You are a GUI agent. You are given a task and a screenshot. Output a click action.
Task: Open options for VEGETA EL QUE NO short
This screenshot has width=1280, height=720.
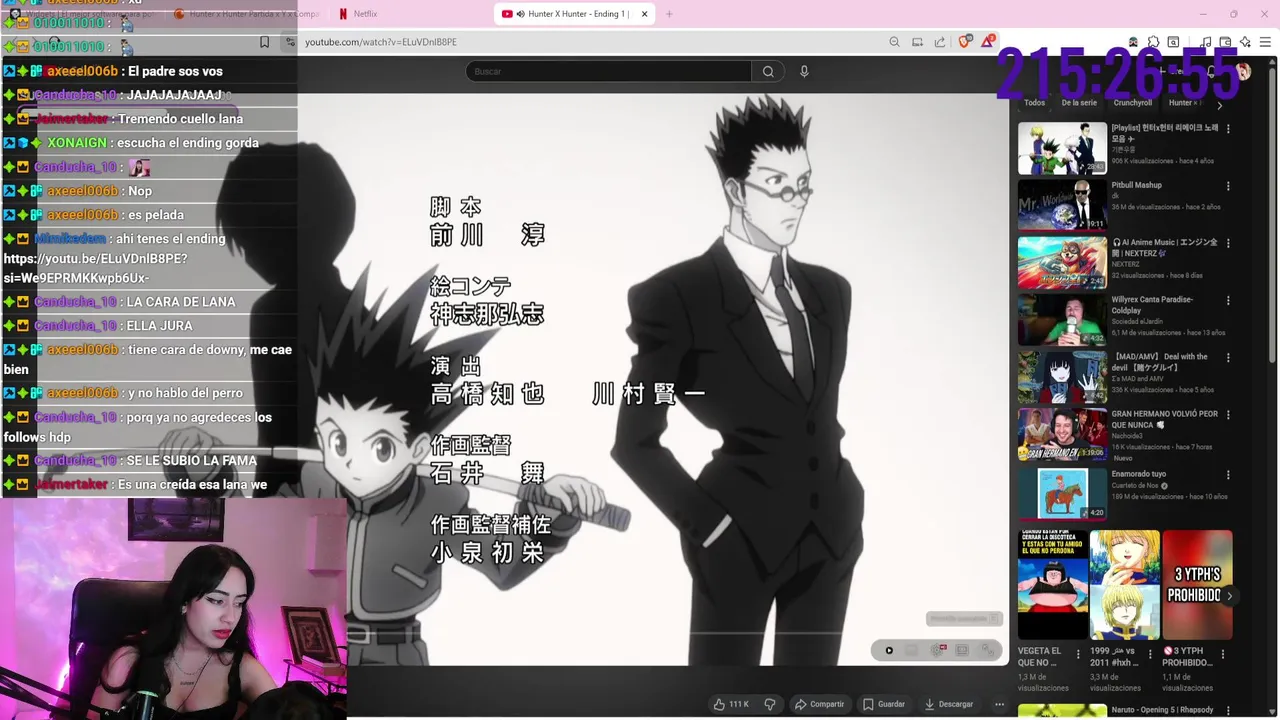click(x=1078, y=654)
